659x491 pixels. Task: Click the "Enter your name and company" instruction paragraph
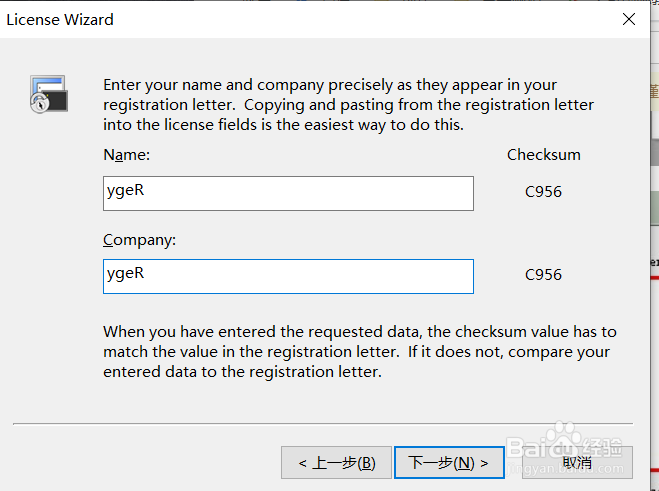(350, 105)
